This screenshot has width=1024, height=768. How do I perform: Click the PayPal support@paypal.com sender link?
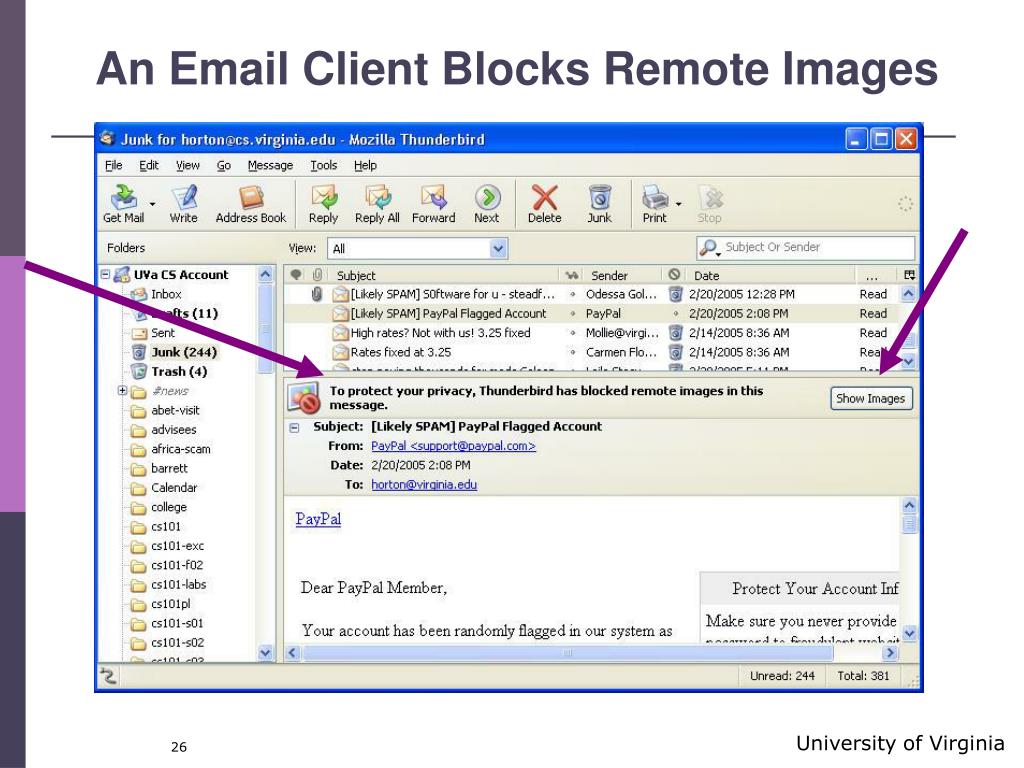(453, 446)
